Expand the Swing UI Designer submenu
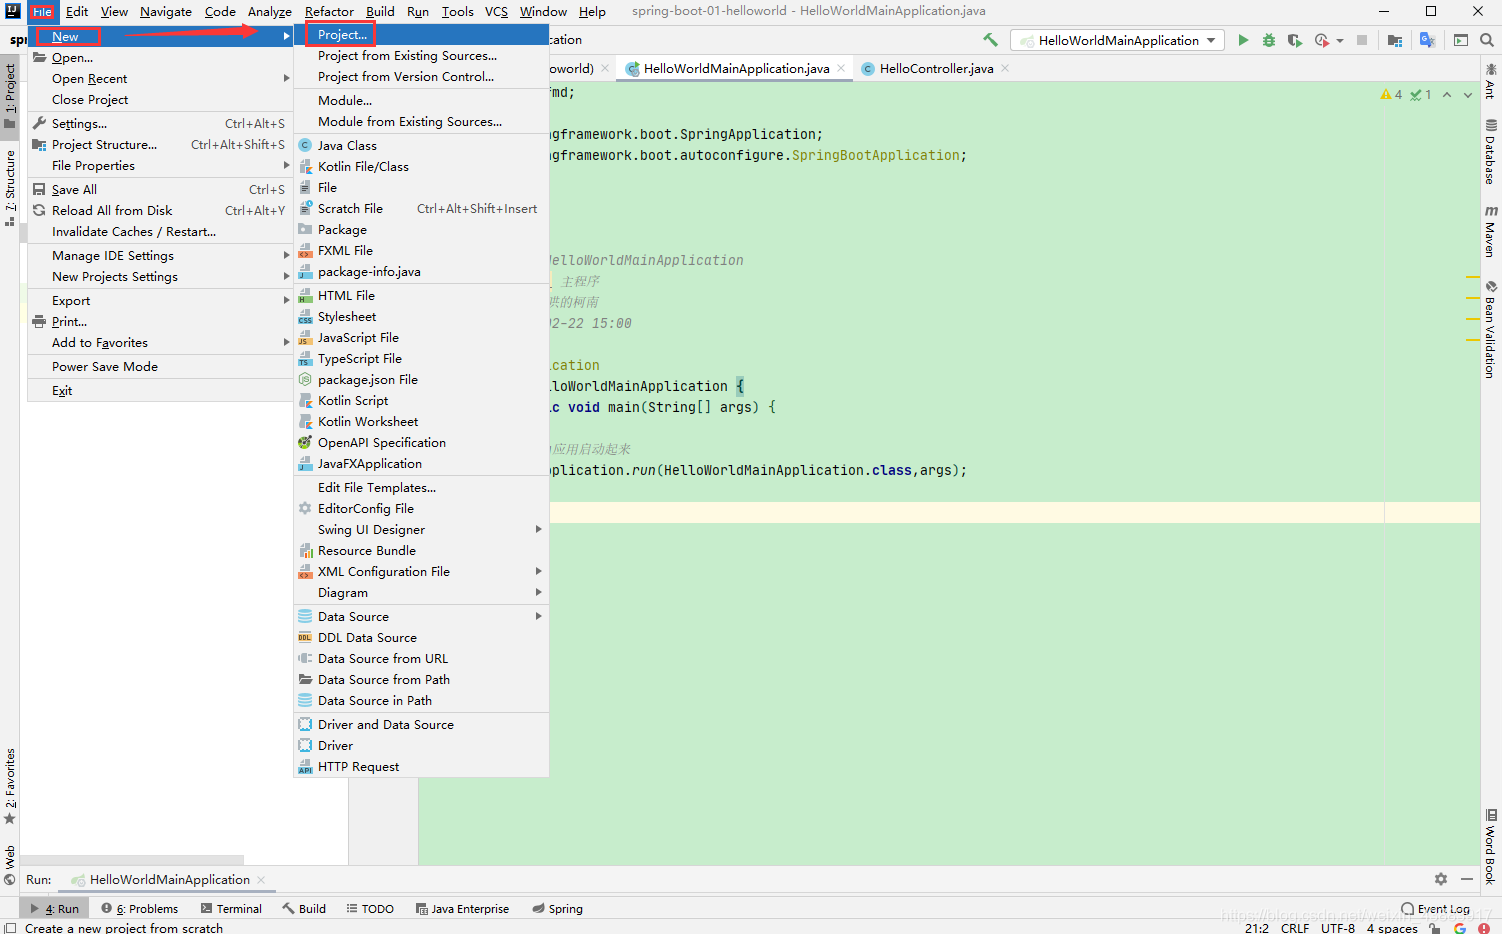The width and height of the screenshot is (1502, 934). click(x=421, y=530)
